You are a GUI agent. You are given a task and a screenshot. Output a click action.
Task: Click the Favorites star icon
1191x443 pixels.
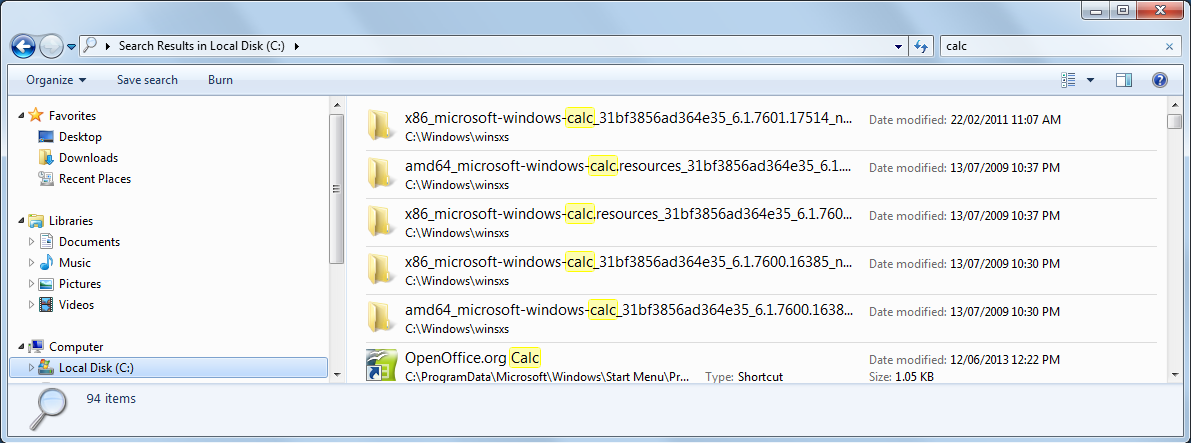tap(36, 115)
